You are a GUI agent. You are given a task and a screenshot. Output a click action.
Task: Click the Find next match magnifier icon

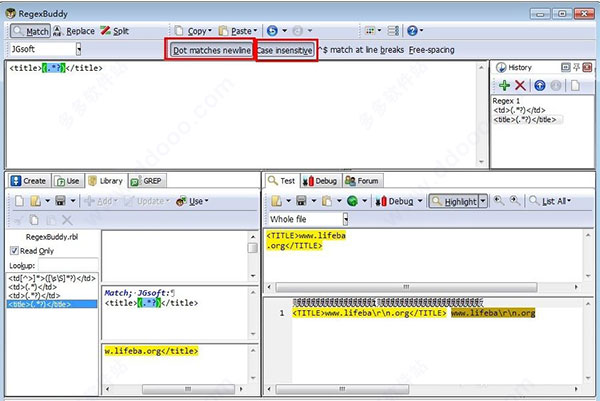pyautogui.click(x=515, y=200)
